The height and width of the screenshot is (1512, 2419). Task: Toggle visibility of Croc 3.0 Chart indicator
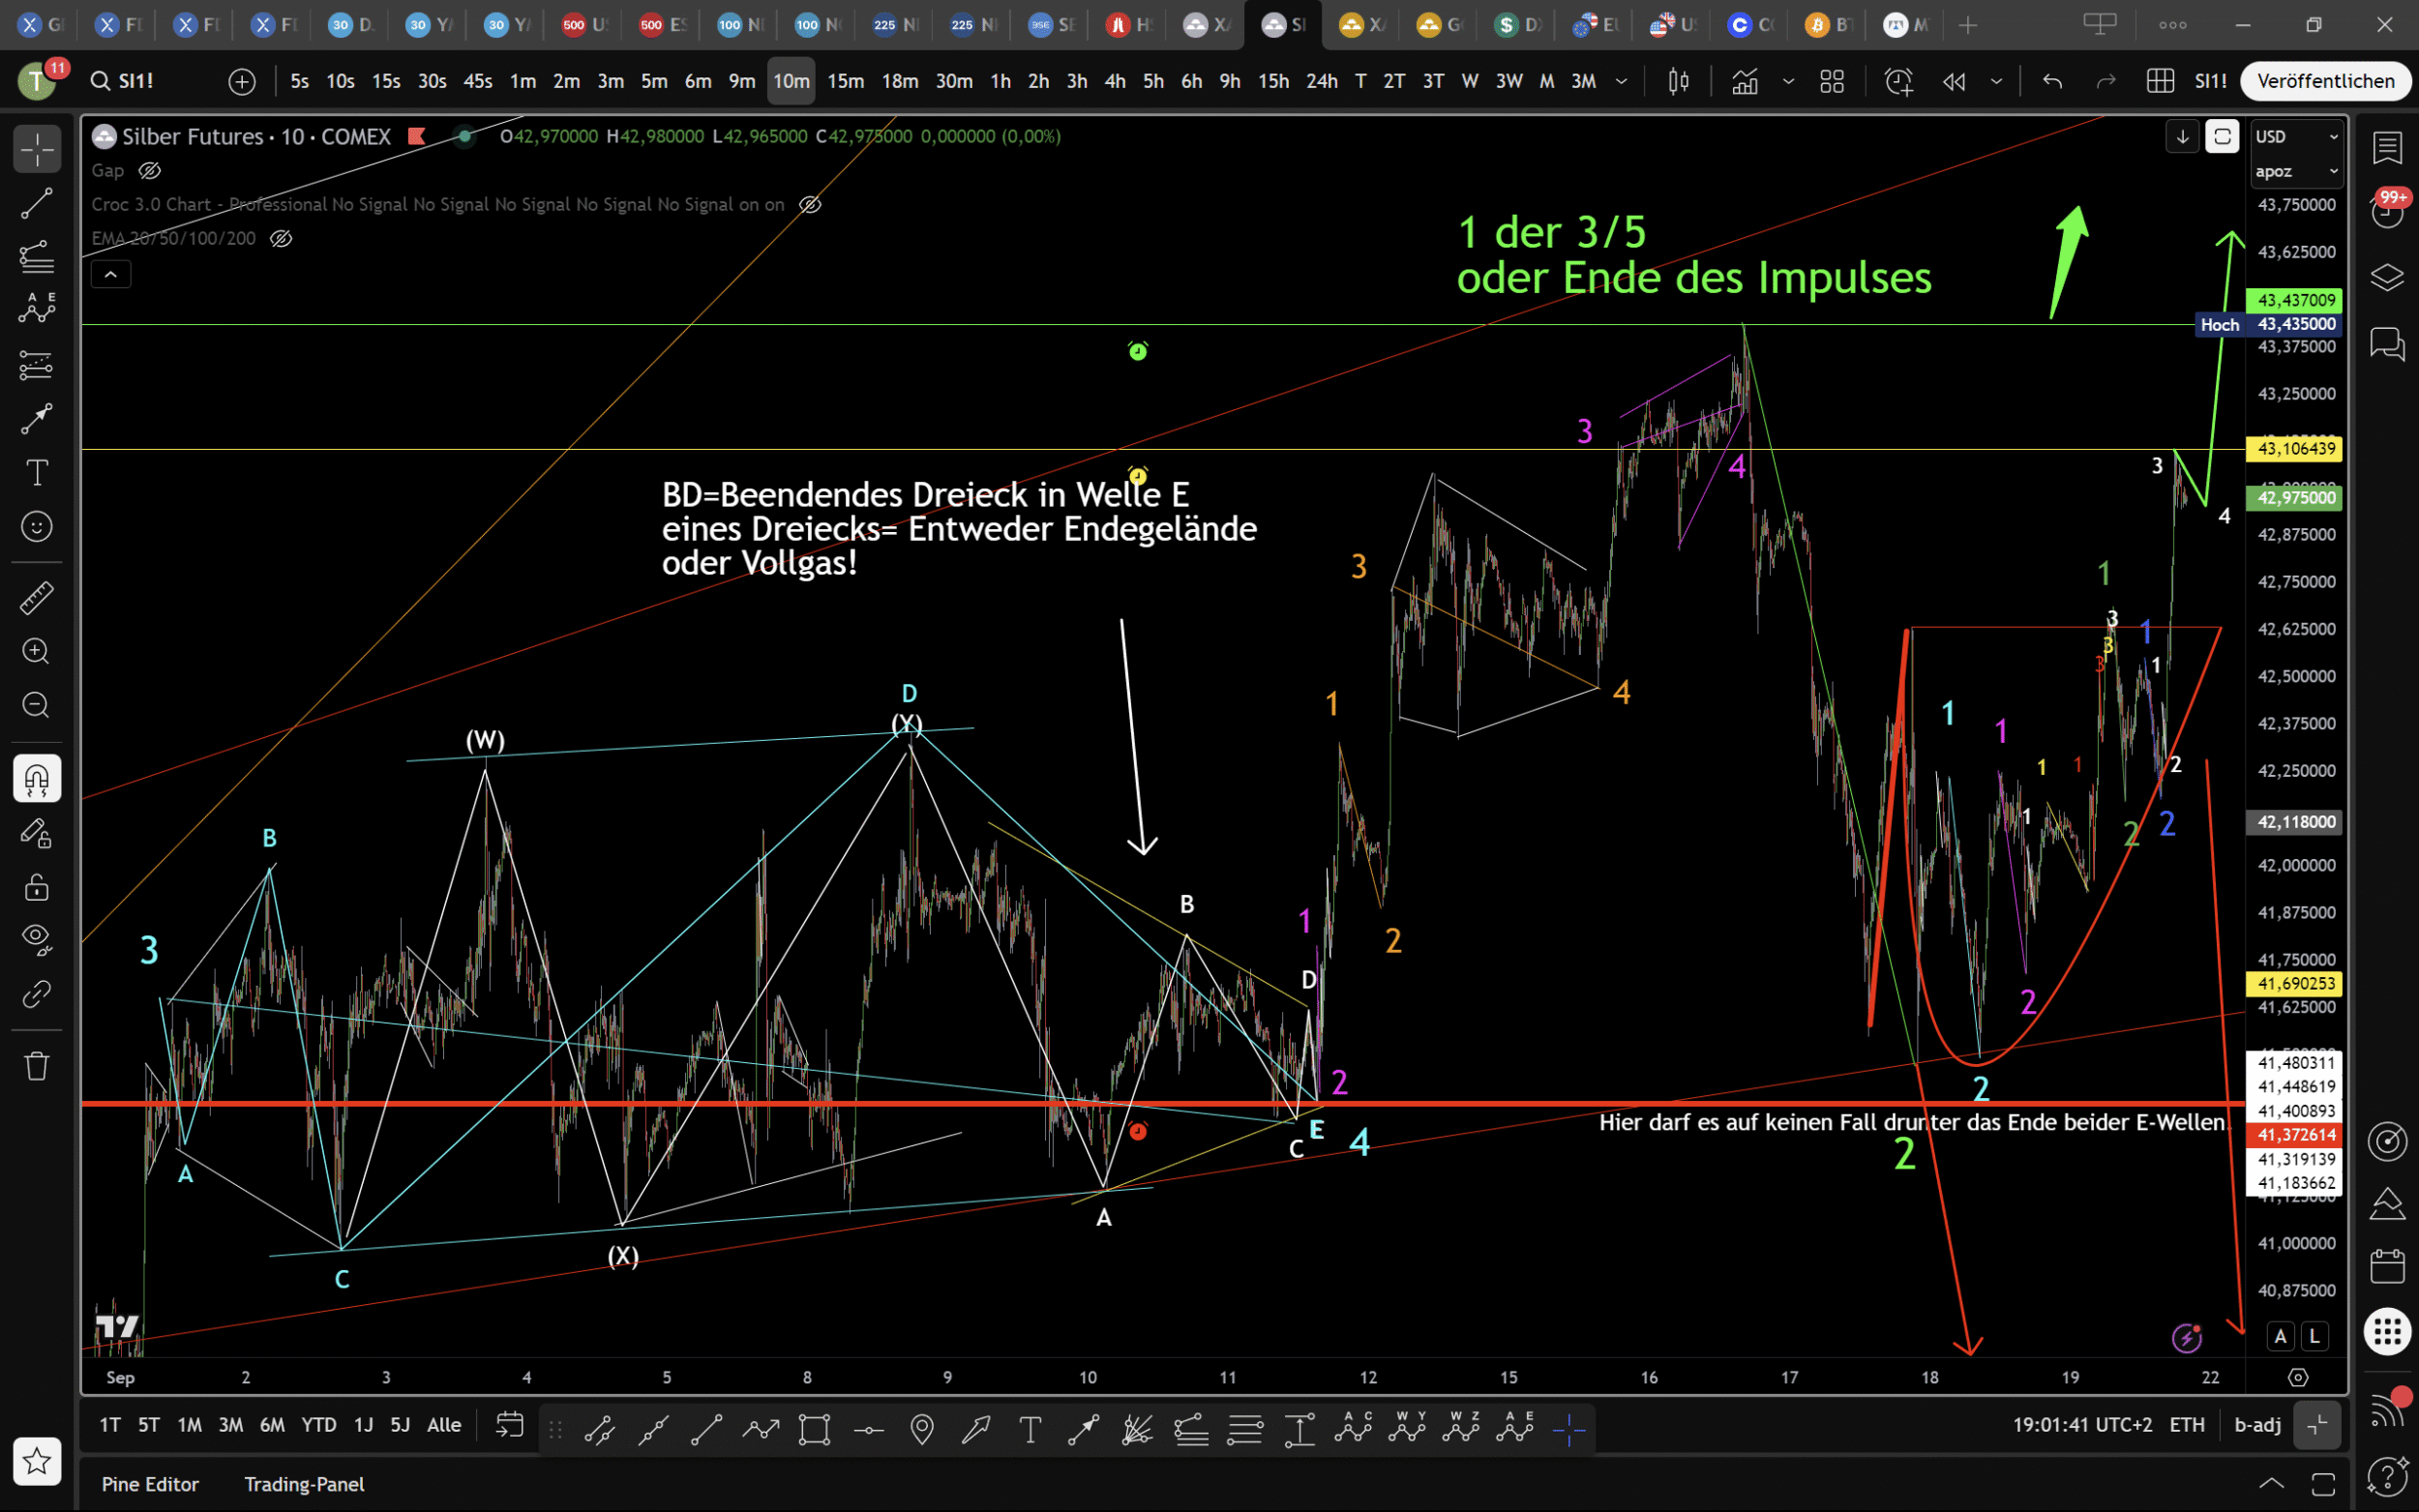(810, 204)
